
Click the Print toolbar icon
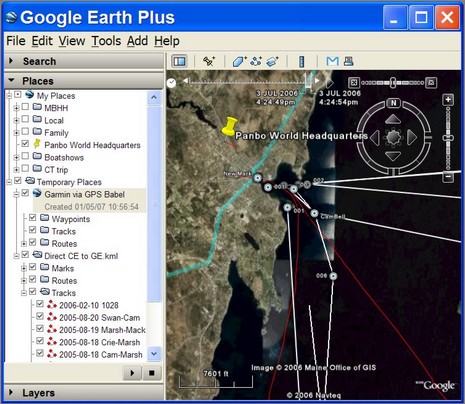[349, 61]
